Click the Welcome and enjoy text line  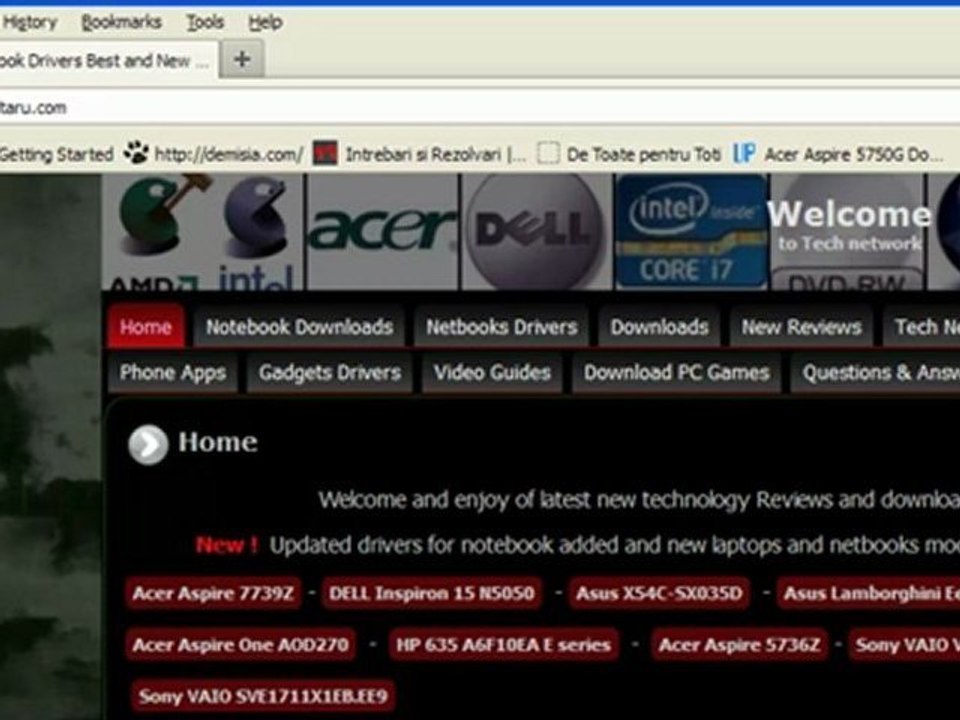(x=639, y=500)
